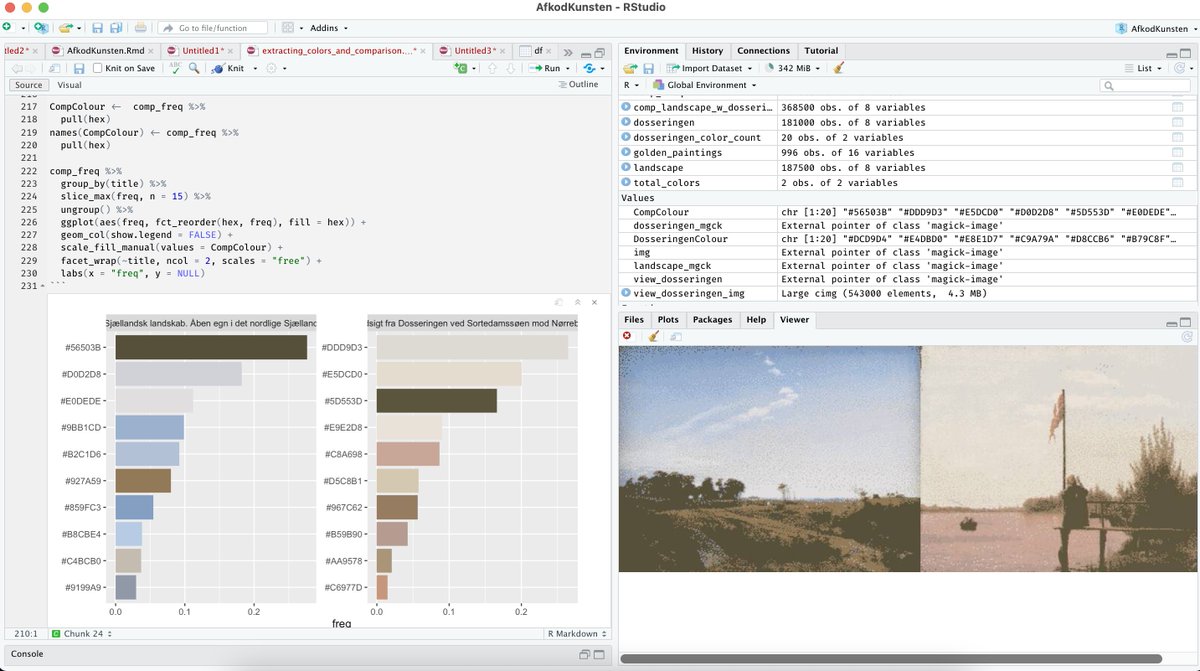Click the publish icon in editor toolbar
1200x671 pixels.
(589, 68)
